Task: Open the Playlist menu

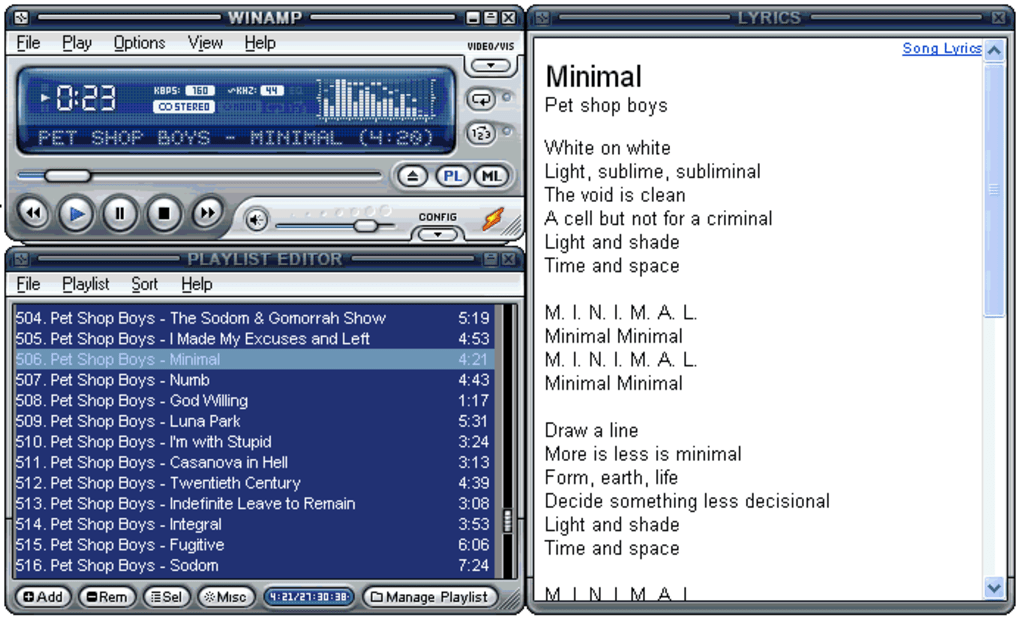Action: [86, 284]
